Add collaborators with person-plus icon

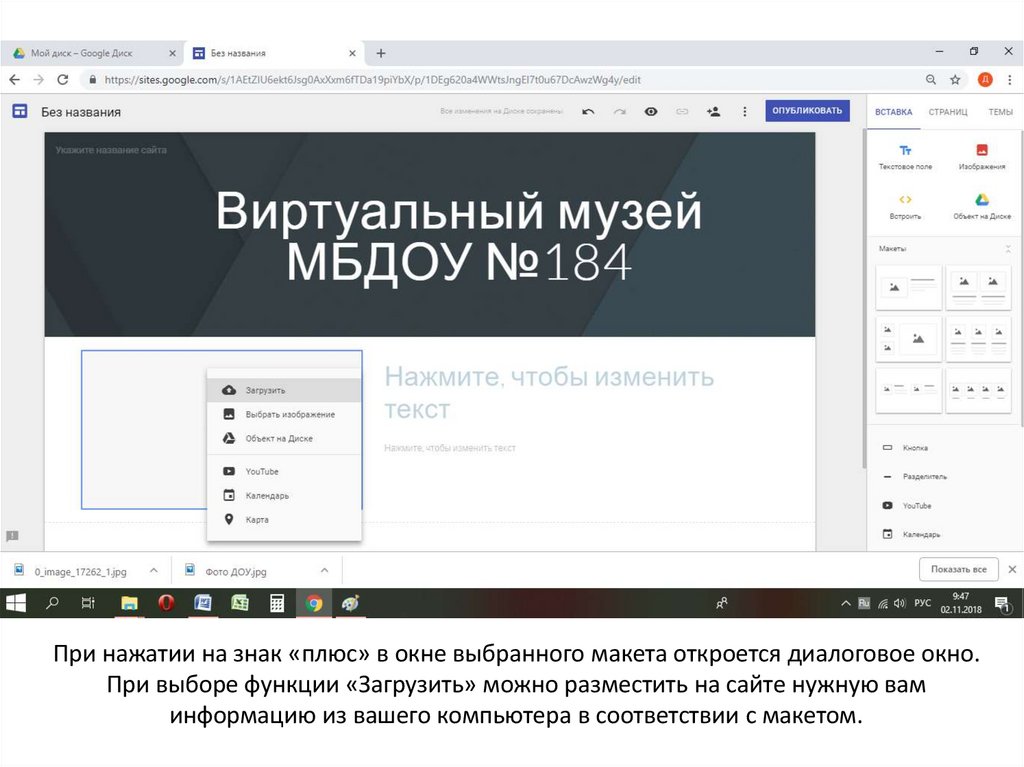coord(713,112)
